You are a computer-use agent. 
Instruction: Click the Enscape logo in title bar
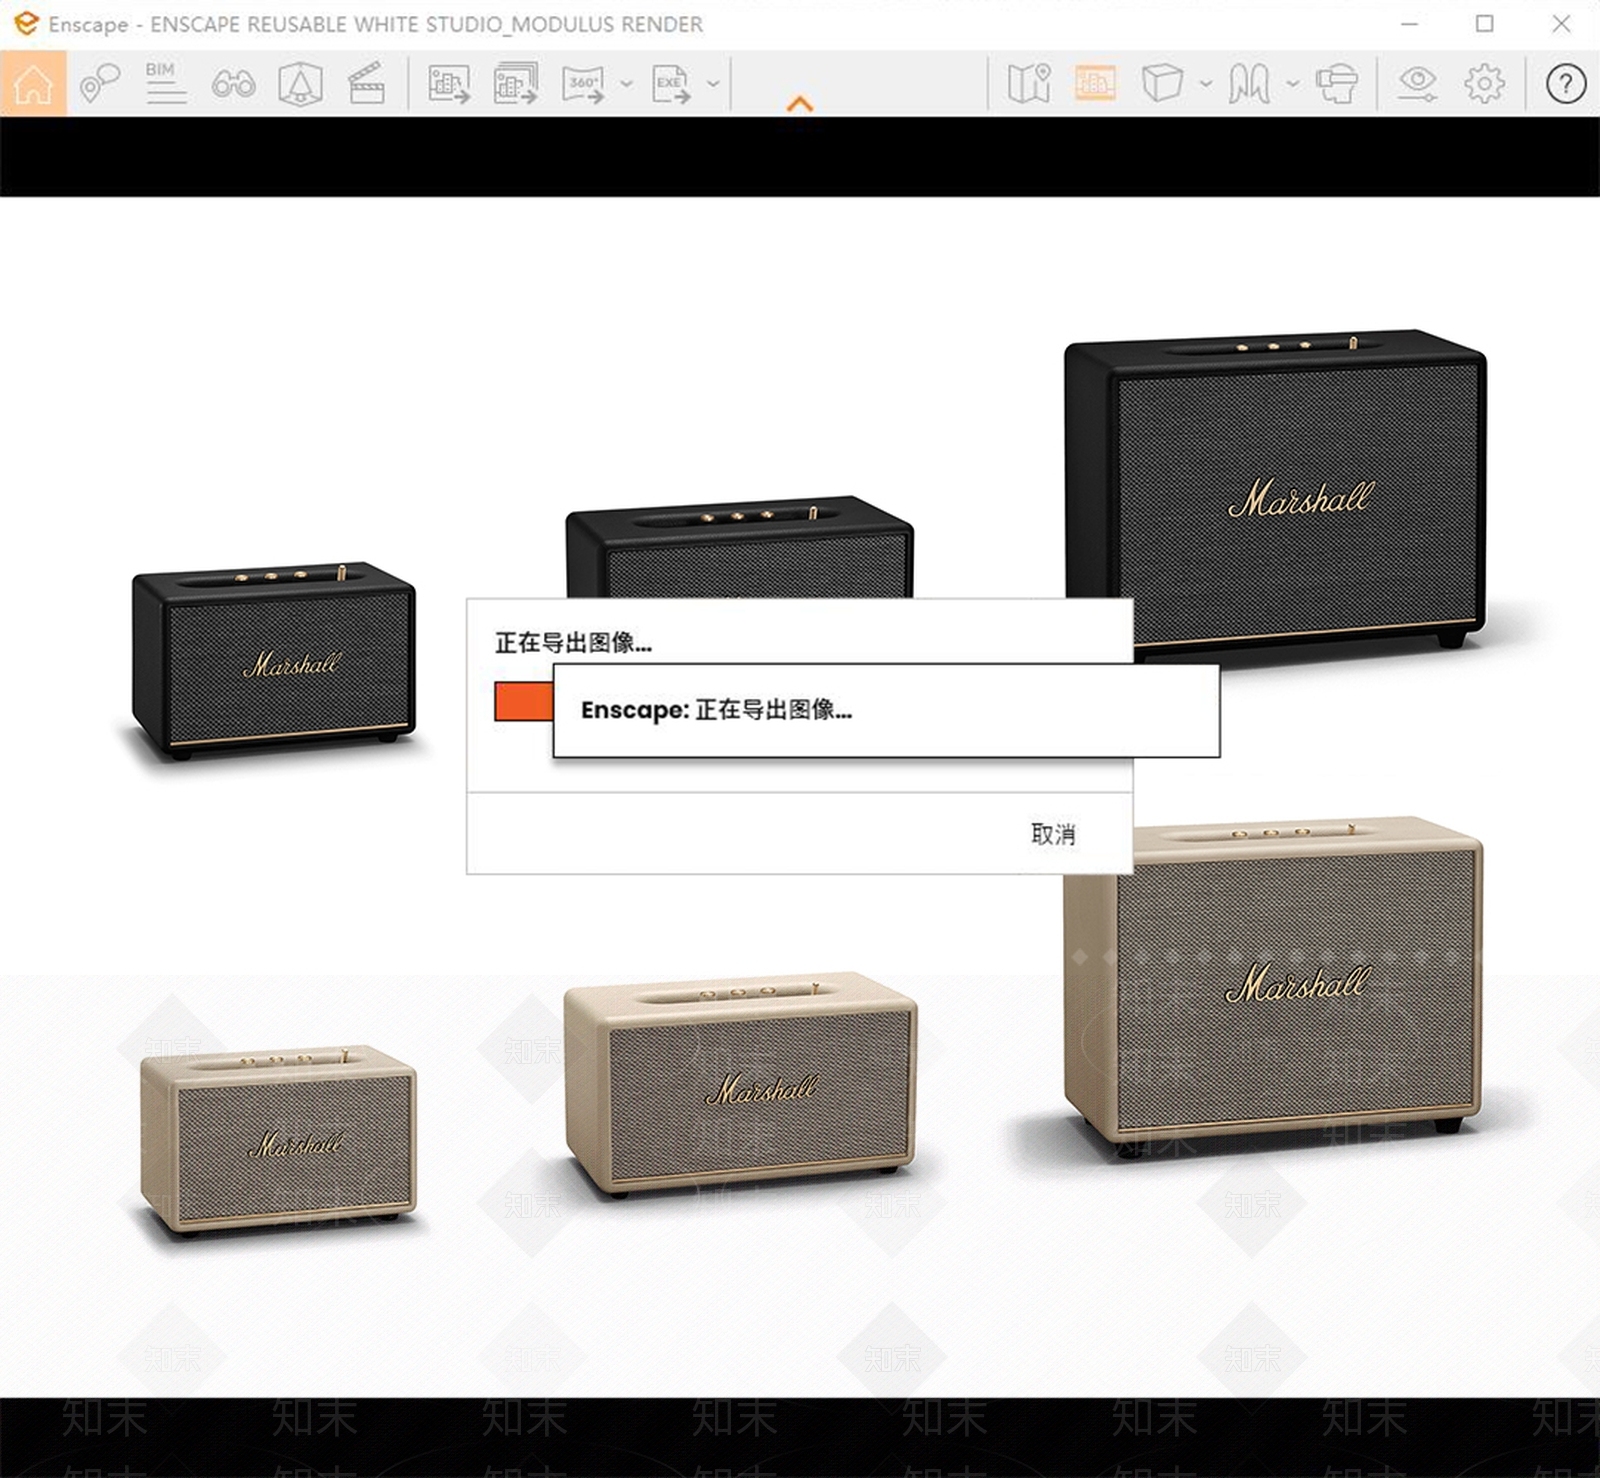pyautogui.click(x=25, y=23)
